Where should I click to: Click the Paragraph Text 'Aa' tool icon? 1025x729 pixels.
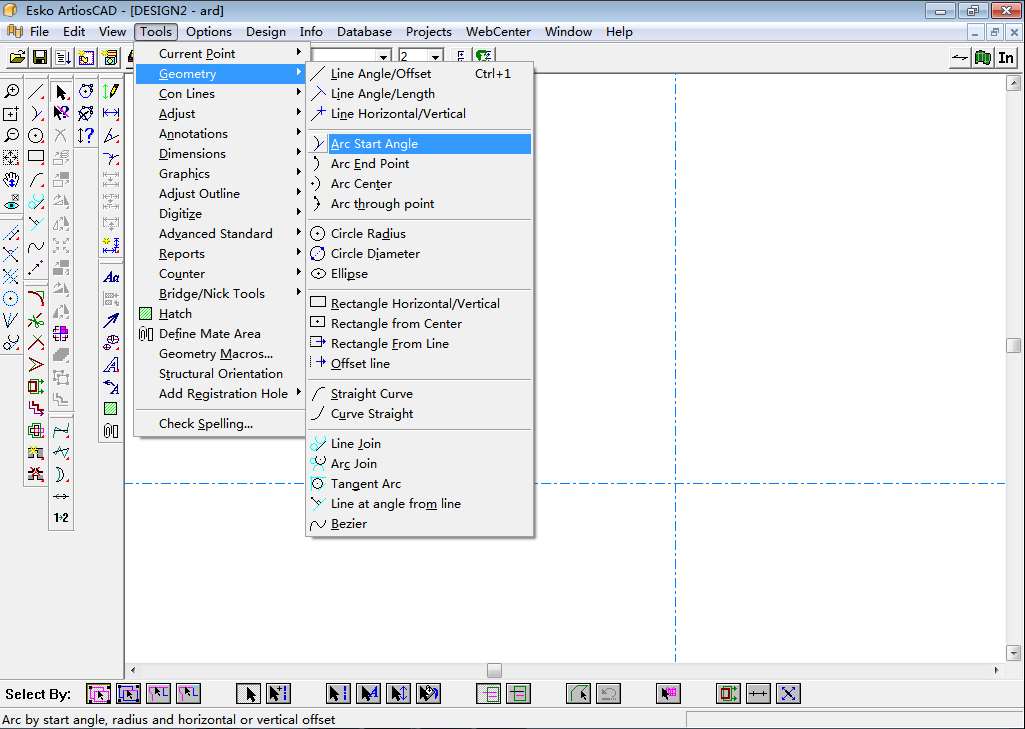coord(111,277)
